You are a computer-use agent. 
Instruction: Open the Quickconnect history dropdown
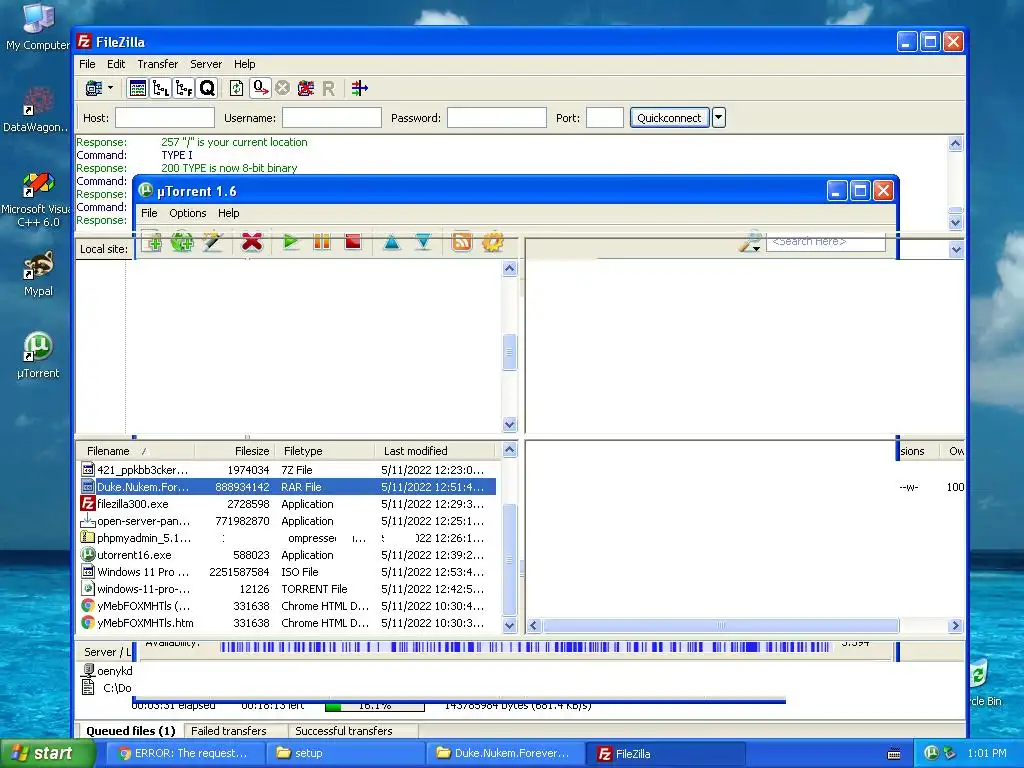coord(718,118)
